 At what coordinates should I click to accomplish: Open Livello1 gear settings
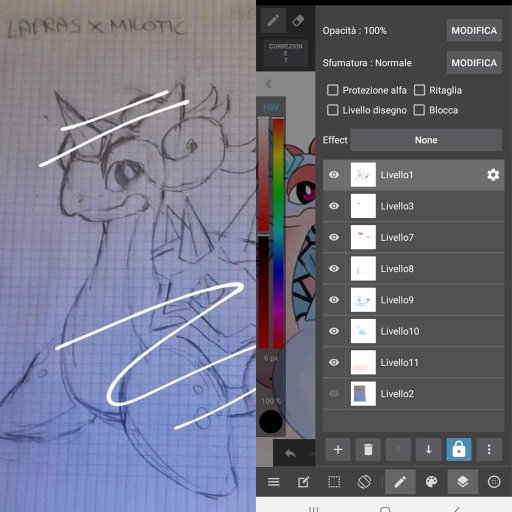click(493, 175)
